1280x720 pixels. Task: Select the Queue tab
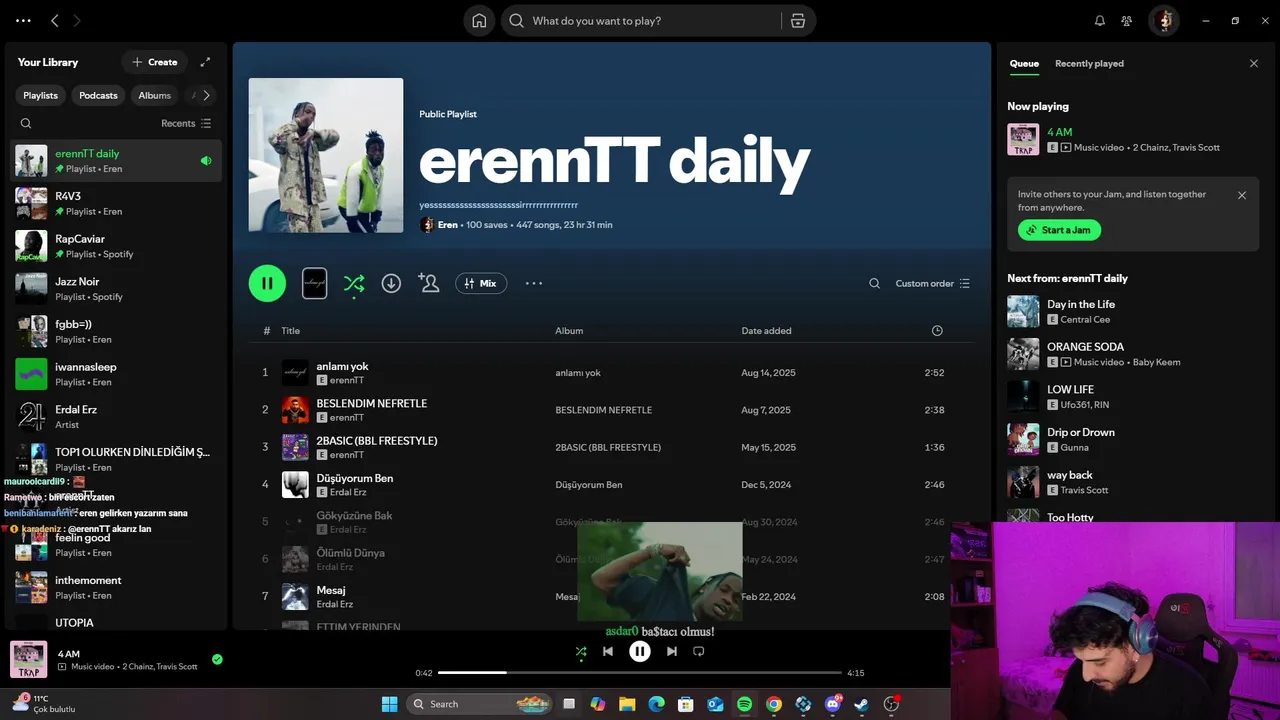click(1024, 63)
